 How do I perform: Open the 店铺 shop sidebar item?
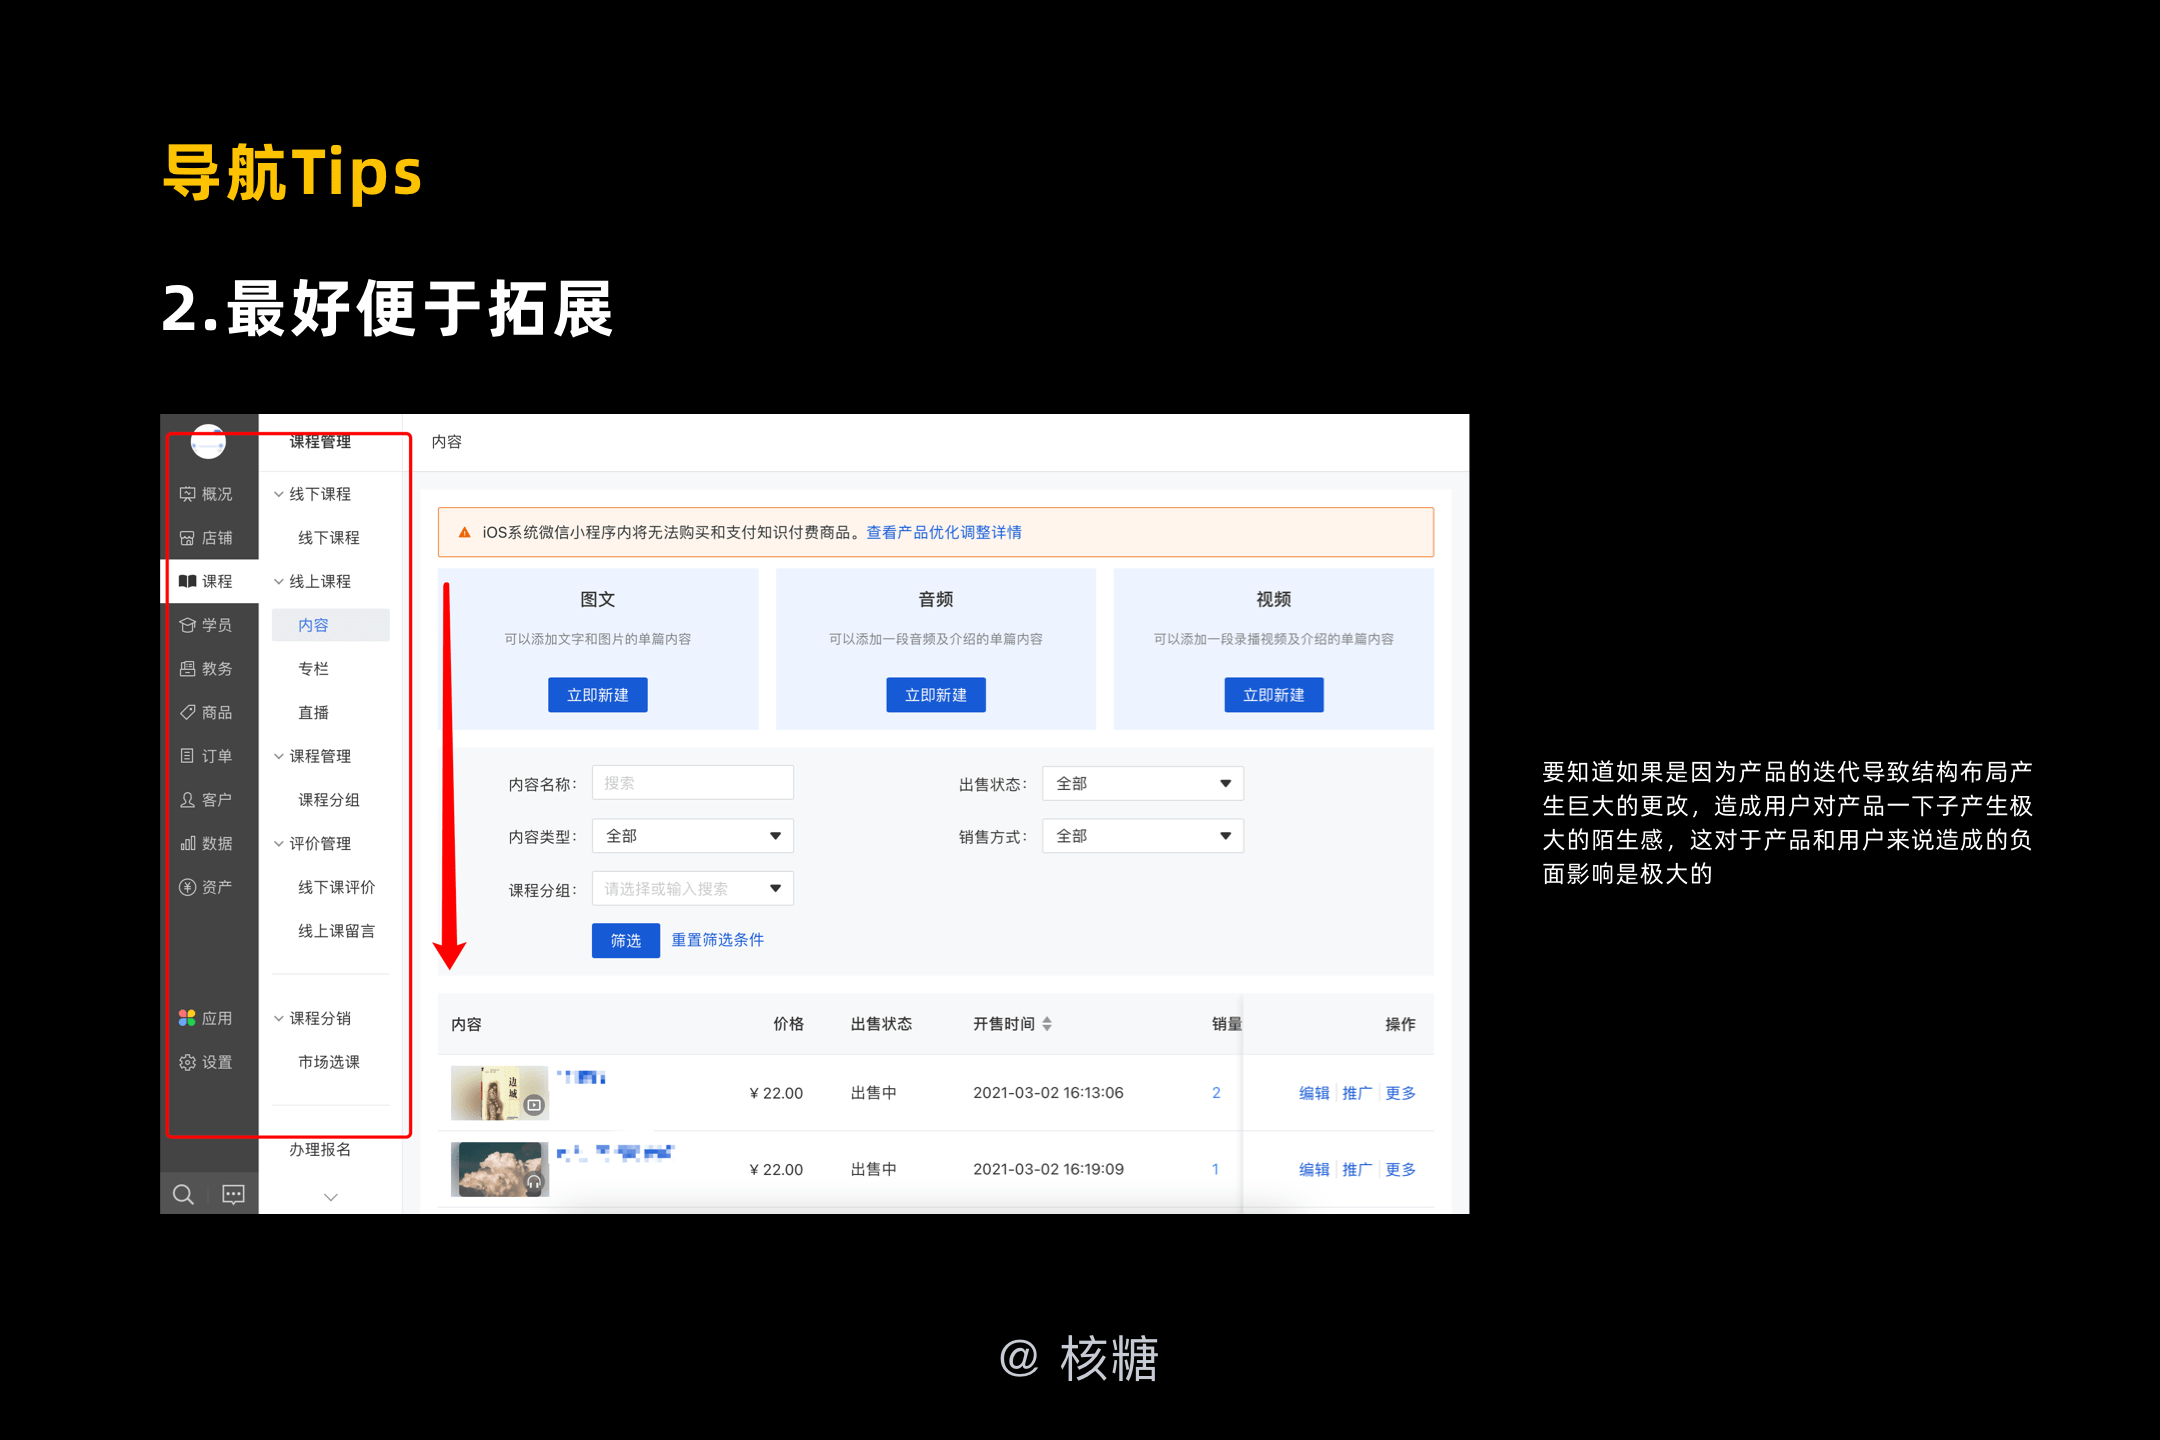[206, 538]
